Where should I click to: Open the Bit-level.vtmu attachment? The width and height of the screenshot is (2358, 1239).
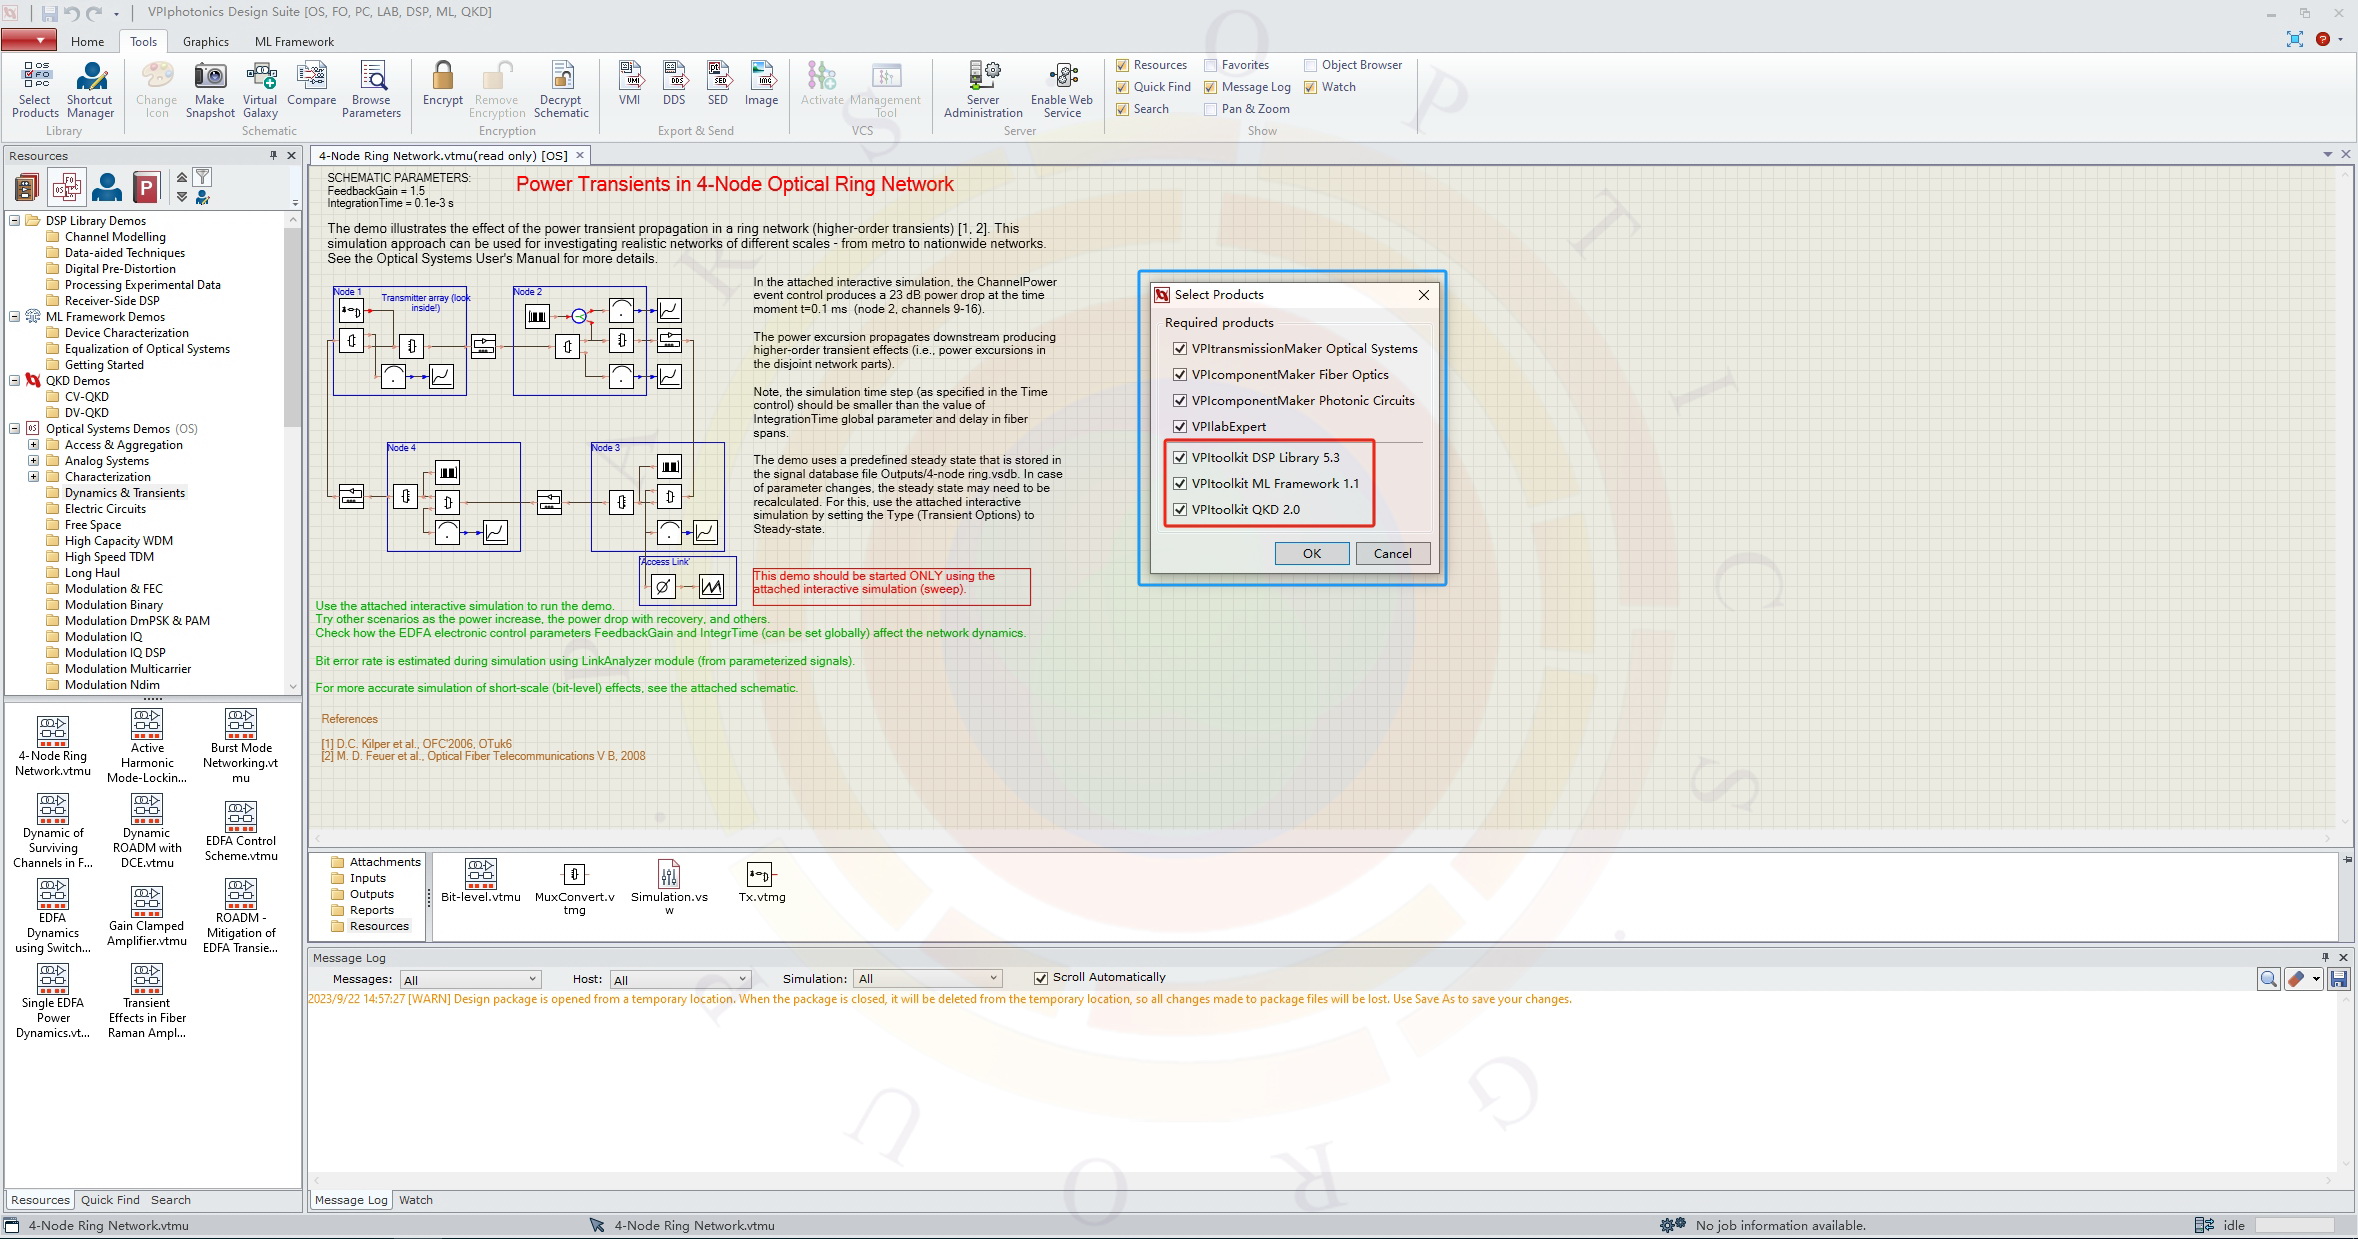480,880
